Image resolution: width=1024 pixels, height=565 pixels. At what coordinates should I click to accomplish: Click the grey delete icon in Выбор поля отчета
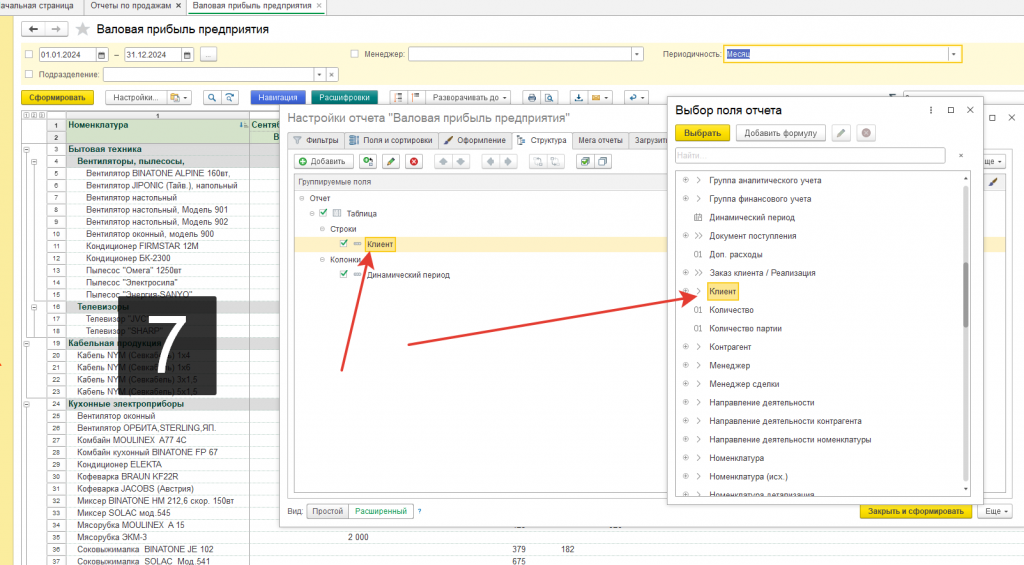pos(866,133)
